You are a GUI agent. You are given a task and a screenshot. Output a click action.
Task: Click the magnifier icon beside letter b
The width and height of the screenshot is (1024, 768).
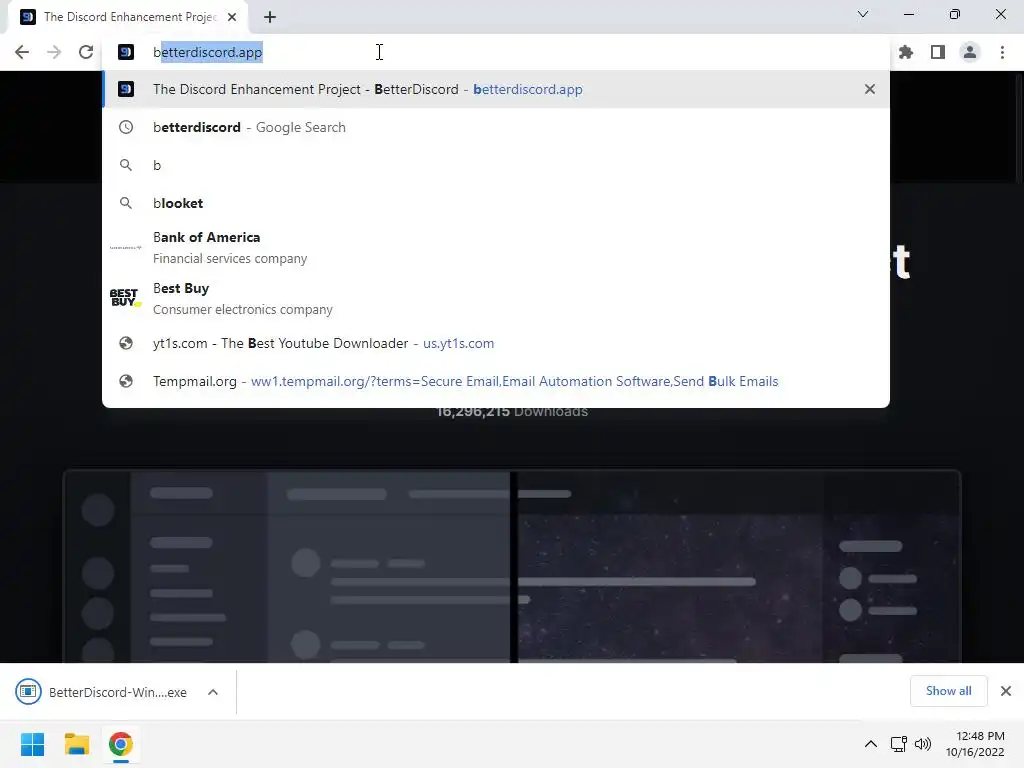(x=126, y=165)
